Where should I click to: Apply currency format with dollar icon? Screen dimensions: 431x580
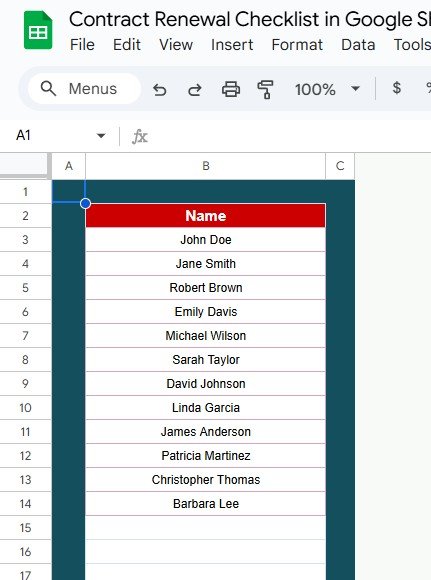tap(397, 88)
